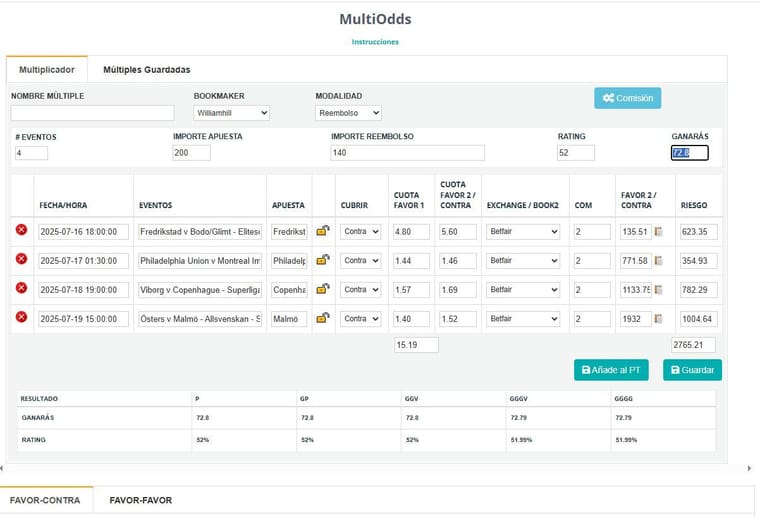Screen dimensions: 760x518
Task: Focus the Nombre Múltiple input field
Action: 93,113
